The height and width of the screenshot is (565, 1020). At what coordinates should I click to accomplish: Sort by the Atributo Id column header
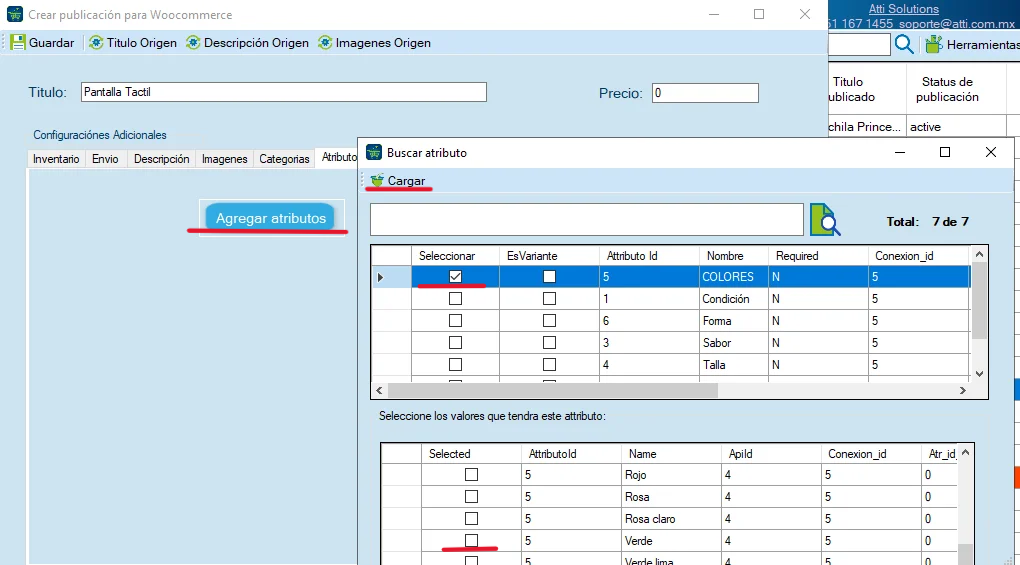tap(649, 256)
